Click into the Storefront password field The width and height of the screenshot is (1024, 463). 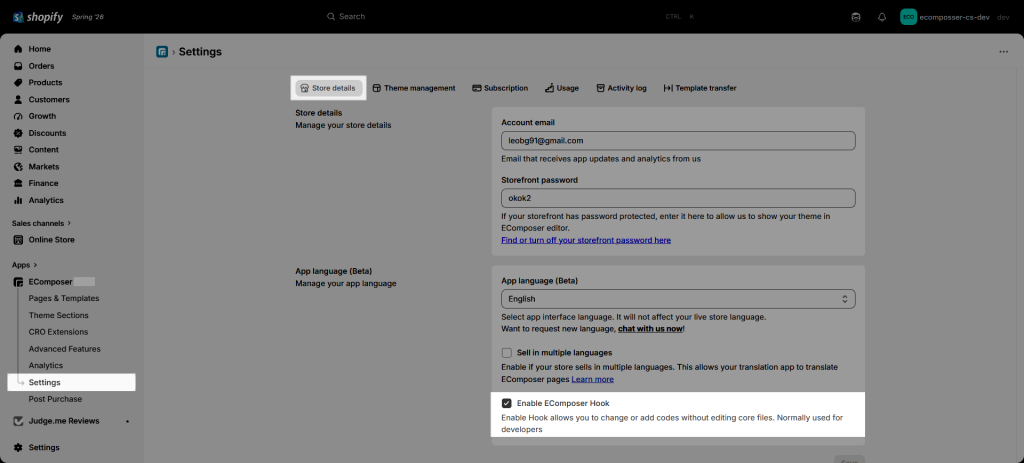click(678, 199)
